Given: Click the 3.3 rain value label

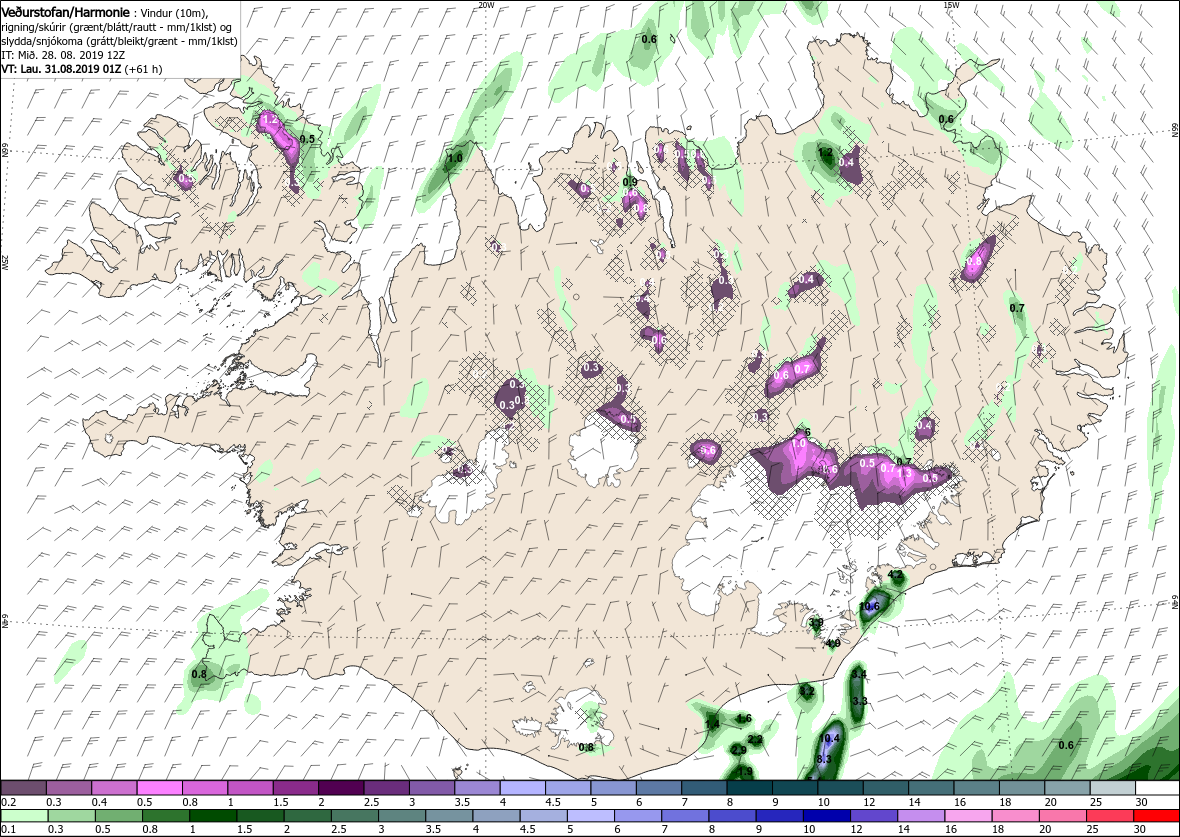Looking at the screenshot, I should tap(860, 701).
